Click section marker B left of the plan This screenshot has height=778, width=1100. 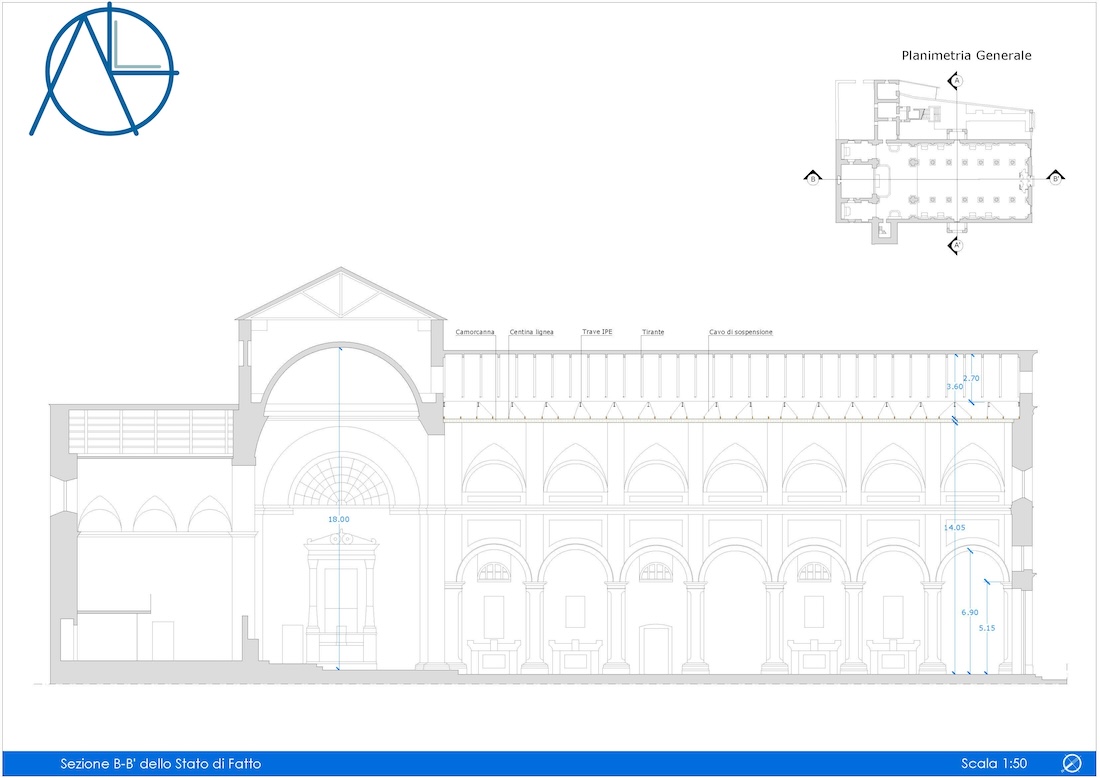[813, 179]
